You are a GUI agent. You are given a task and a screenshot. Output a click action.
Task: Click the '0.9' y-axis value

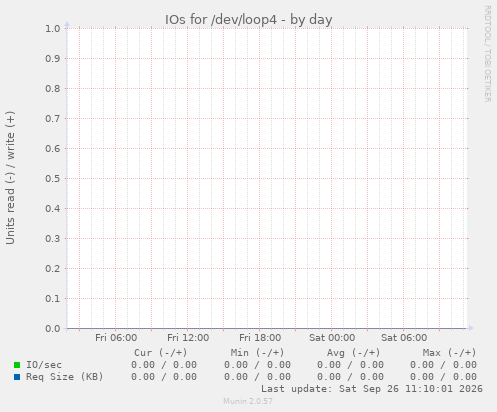pos(53,58)
